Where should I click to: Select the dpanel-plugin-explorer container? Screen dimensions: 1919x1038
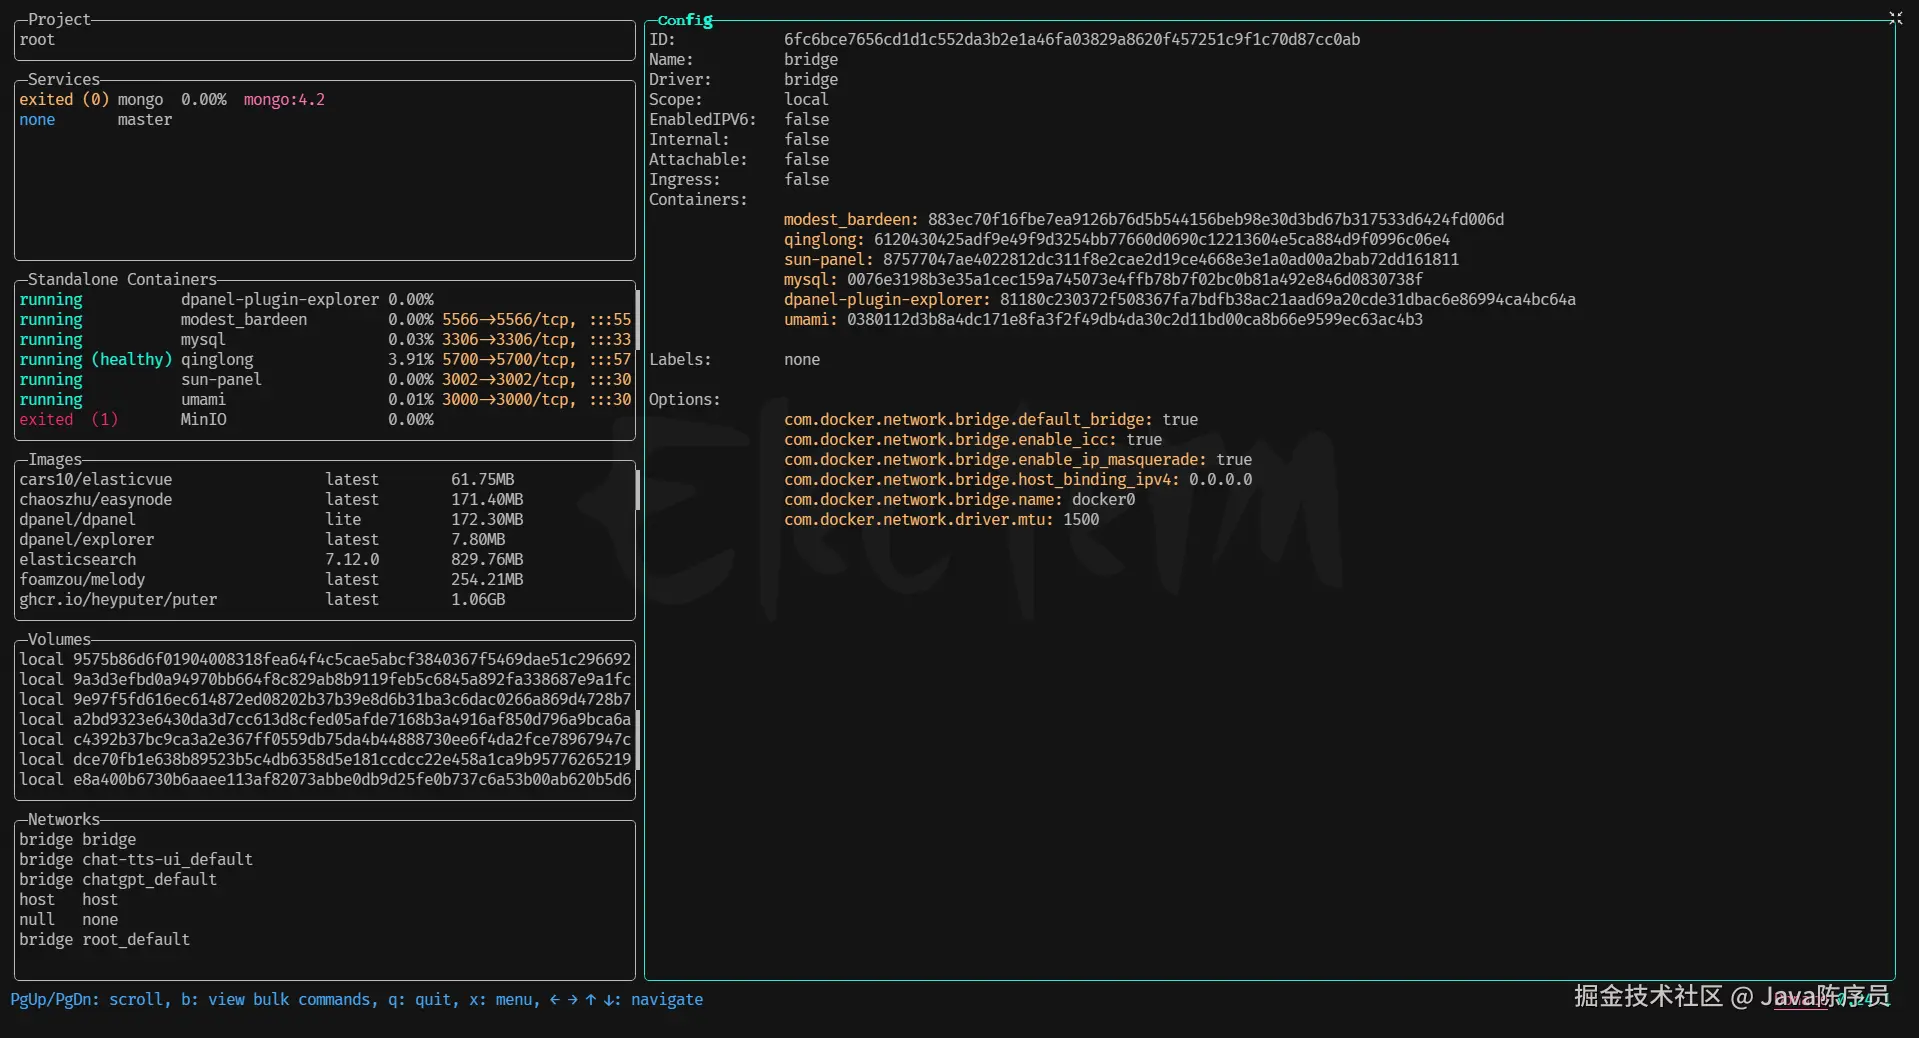click(279, 300)
